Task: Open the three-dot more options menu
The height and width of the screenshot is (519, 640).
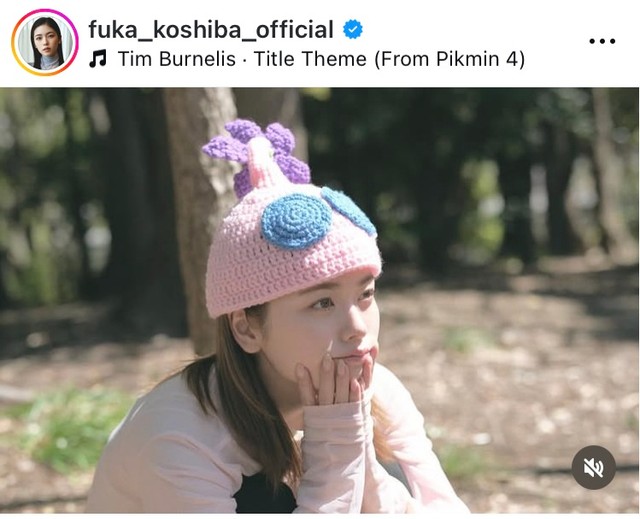Action: [602, 41]
